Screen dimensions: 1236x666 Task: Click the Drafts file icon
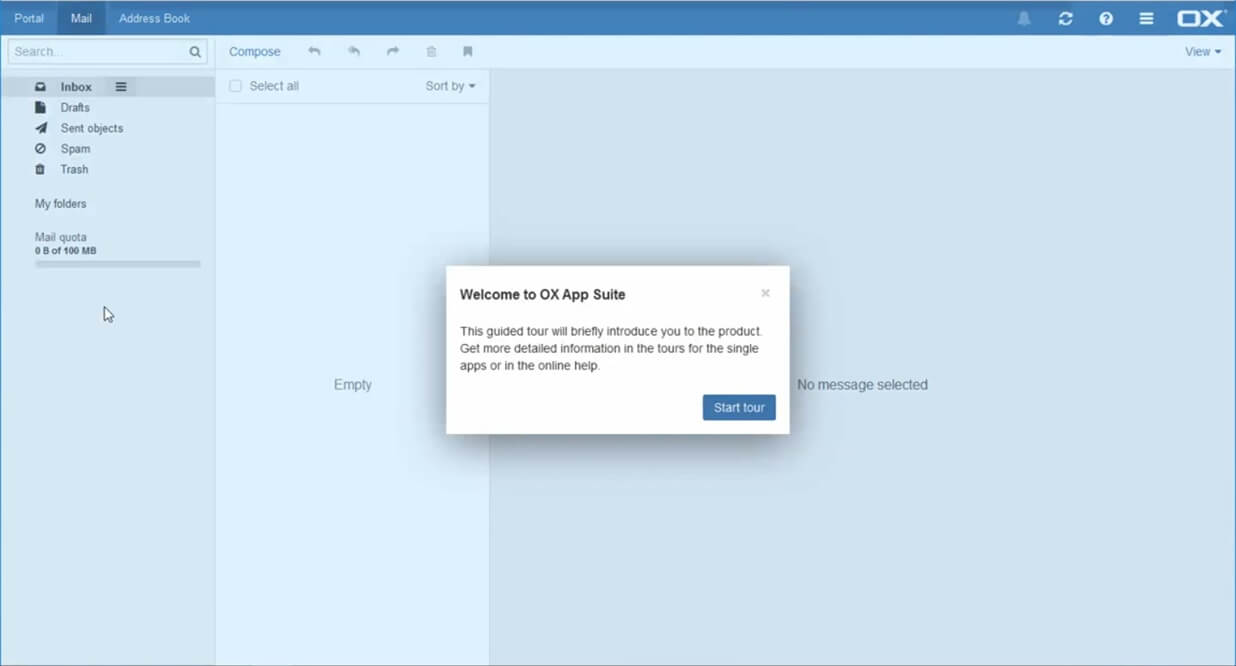pos(40,107)
